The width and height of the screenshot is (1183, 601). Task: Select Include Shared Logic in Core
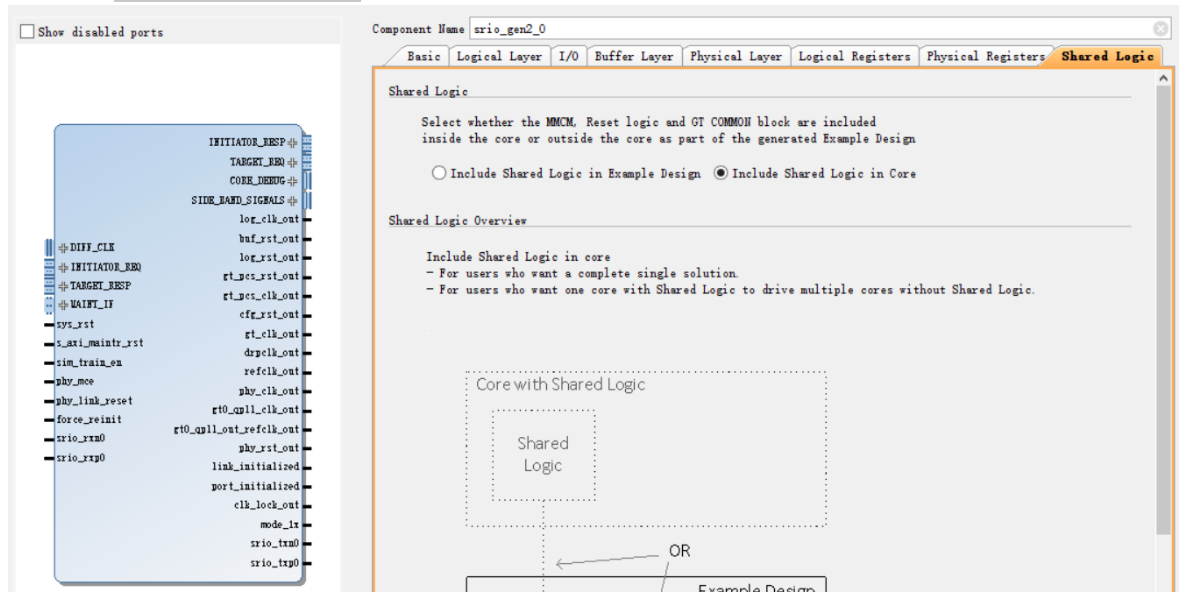click(721, 173)
